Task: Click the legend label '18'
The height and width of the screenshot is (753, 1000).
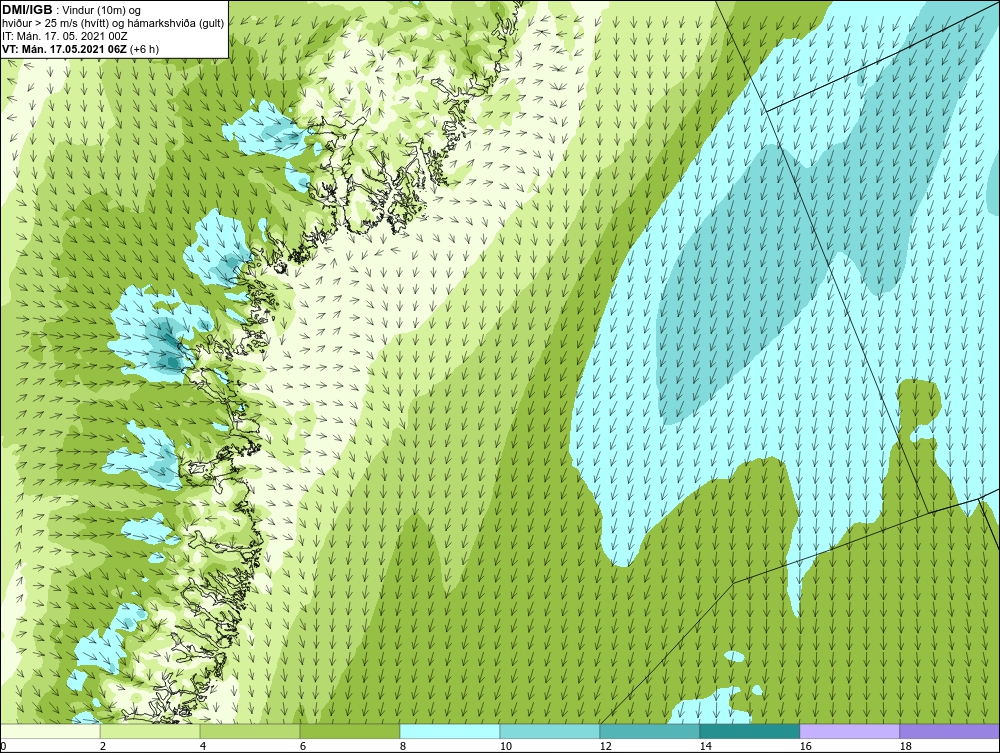Action: tap(905, 746)
